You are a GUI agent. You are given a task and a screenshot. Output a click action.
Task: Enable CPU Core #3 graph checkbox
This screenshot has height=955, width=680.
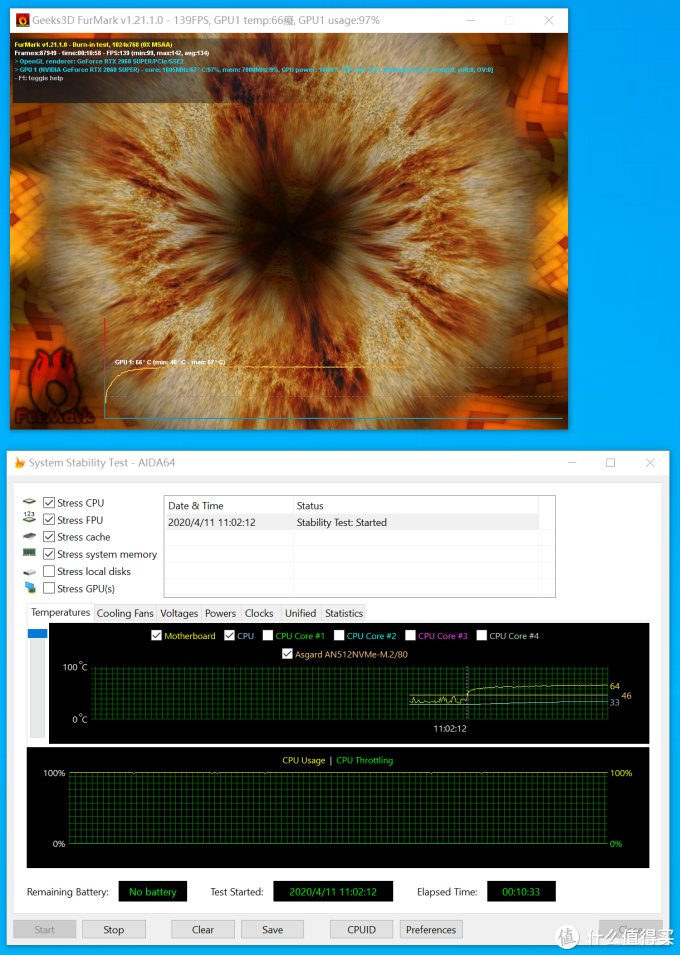410,636
